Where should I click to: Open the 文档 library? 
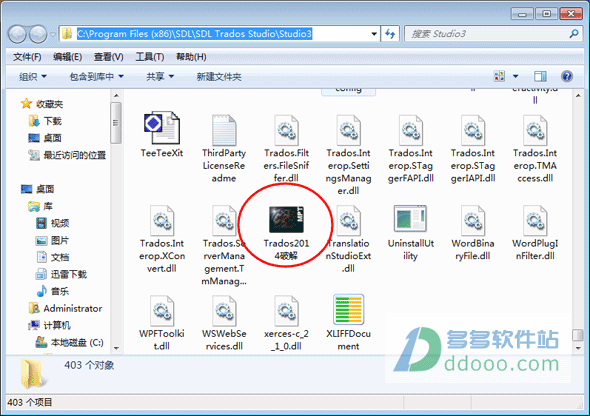(x=53, y=257)
